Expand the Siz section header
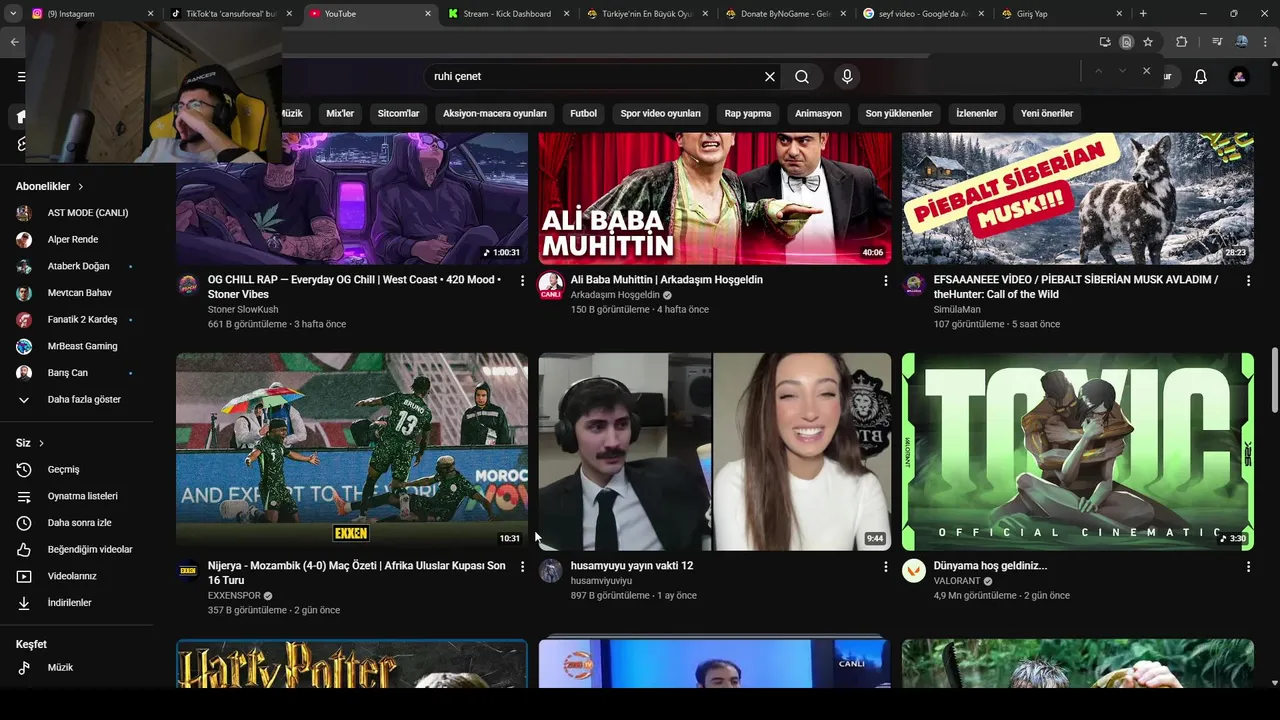This screenshot has height=720, width=1280. click(30, 443)
